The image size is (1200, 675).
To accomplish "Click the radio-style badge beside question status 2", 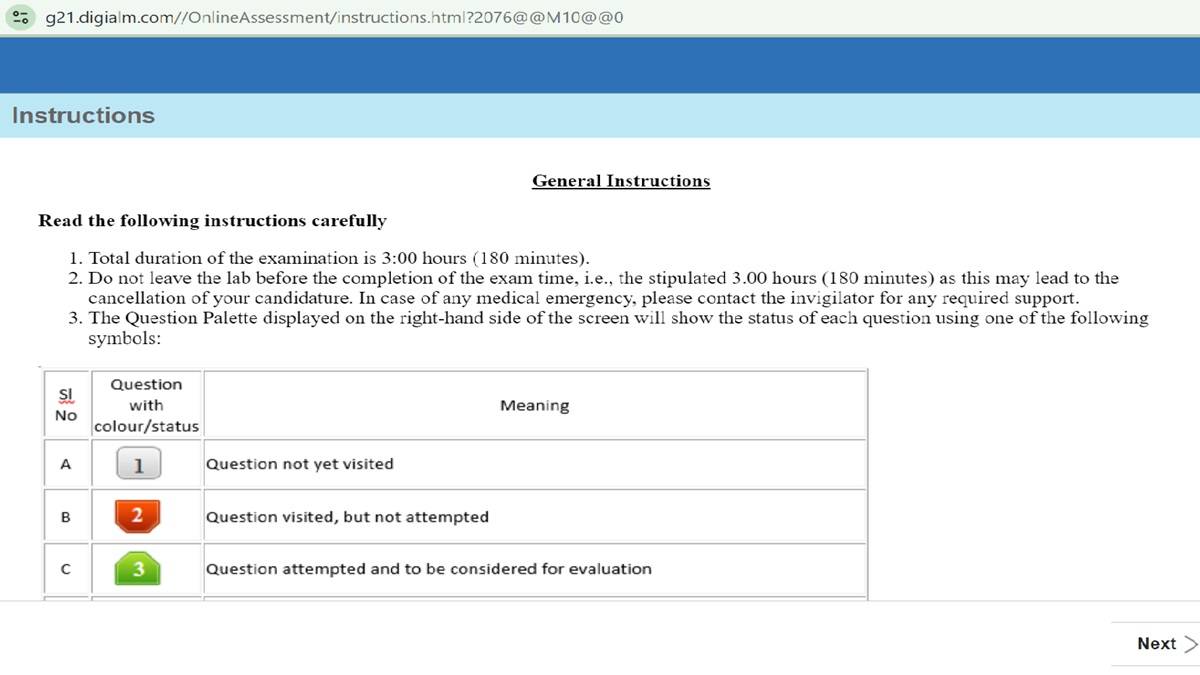I will point(139,516).
